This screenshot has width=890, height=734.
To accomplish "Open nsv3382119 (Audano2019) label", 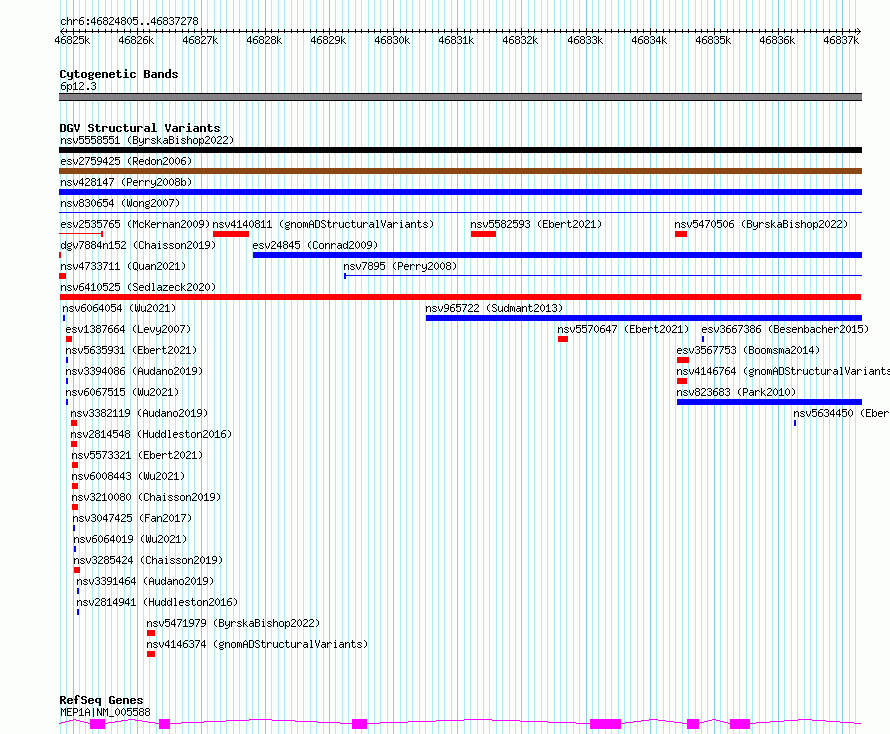I will (x=139, y=413).
